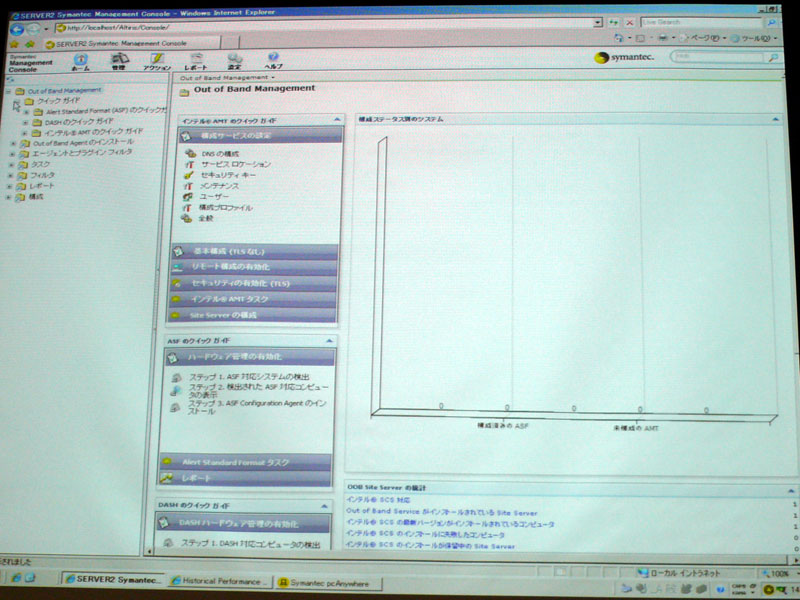Click the Live Search input field
Image resolution: width=800 pixels, height=600 pixels.
[703, 22]
